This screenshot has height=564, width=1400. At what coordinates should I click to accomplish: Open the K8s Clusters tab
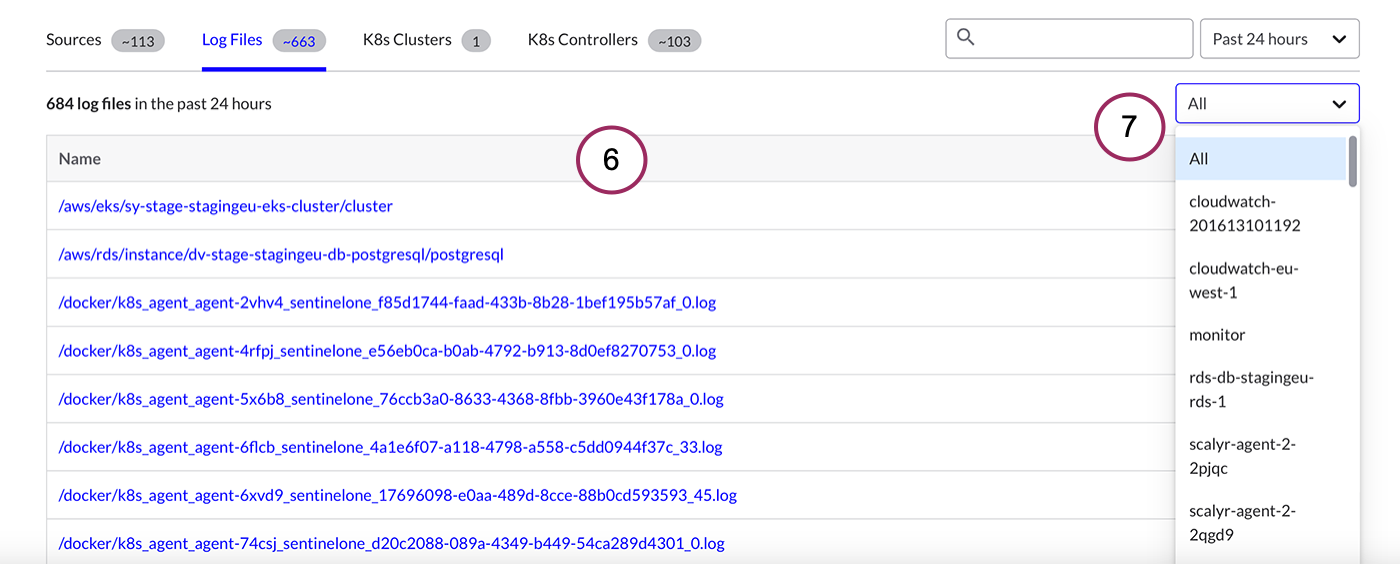pos(407,40)
